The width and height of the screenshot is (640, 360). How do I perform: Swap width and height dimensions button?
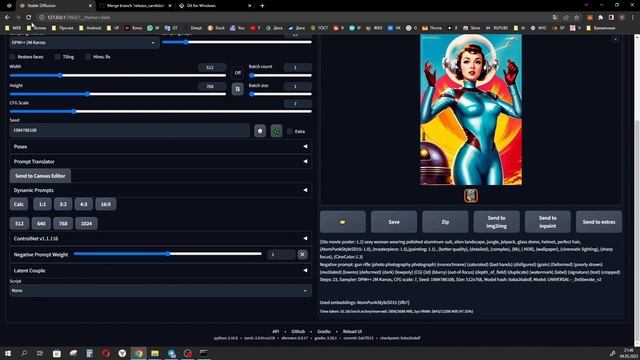tap(238, 89)
